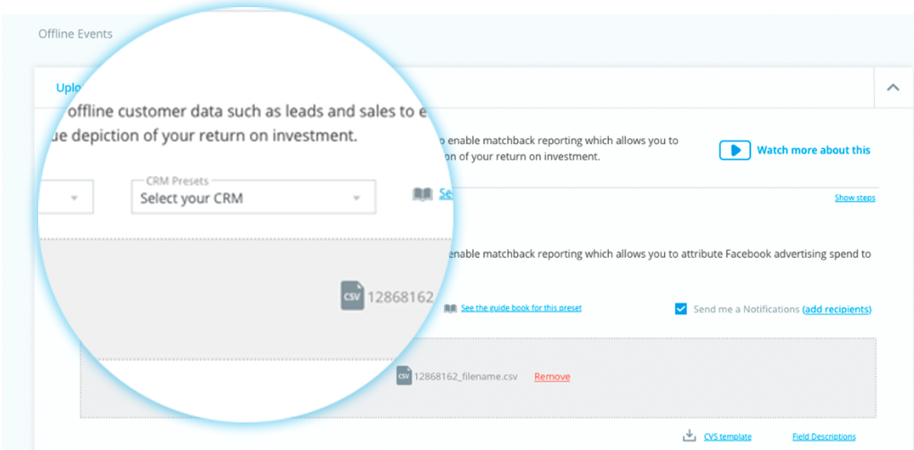Expand the partially visible dropdown left of CRM Presets

click(x=65, y=197)
